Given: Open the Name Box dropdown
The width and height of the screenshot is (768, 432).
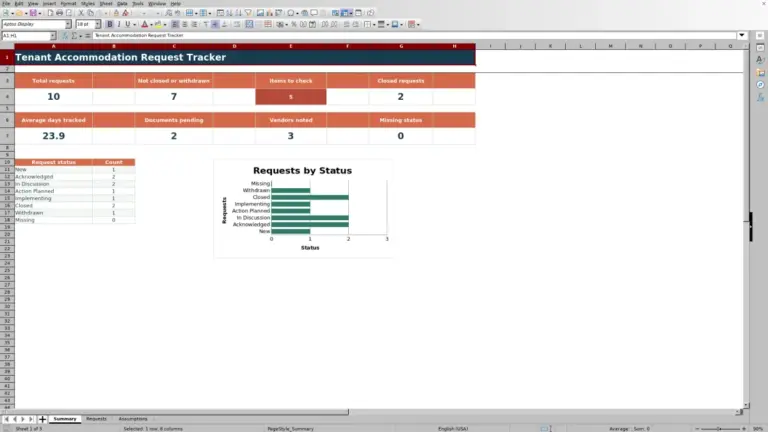Looking at the screenshot, I should tap(53, 35).
